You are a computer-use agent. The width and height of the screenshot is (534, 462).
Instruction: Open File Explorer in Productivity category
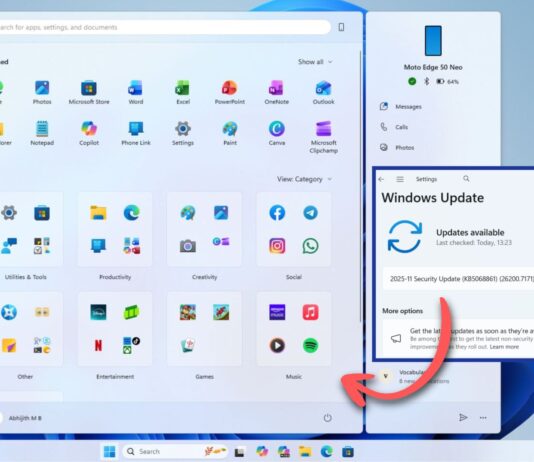click(98, 213)
